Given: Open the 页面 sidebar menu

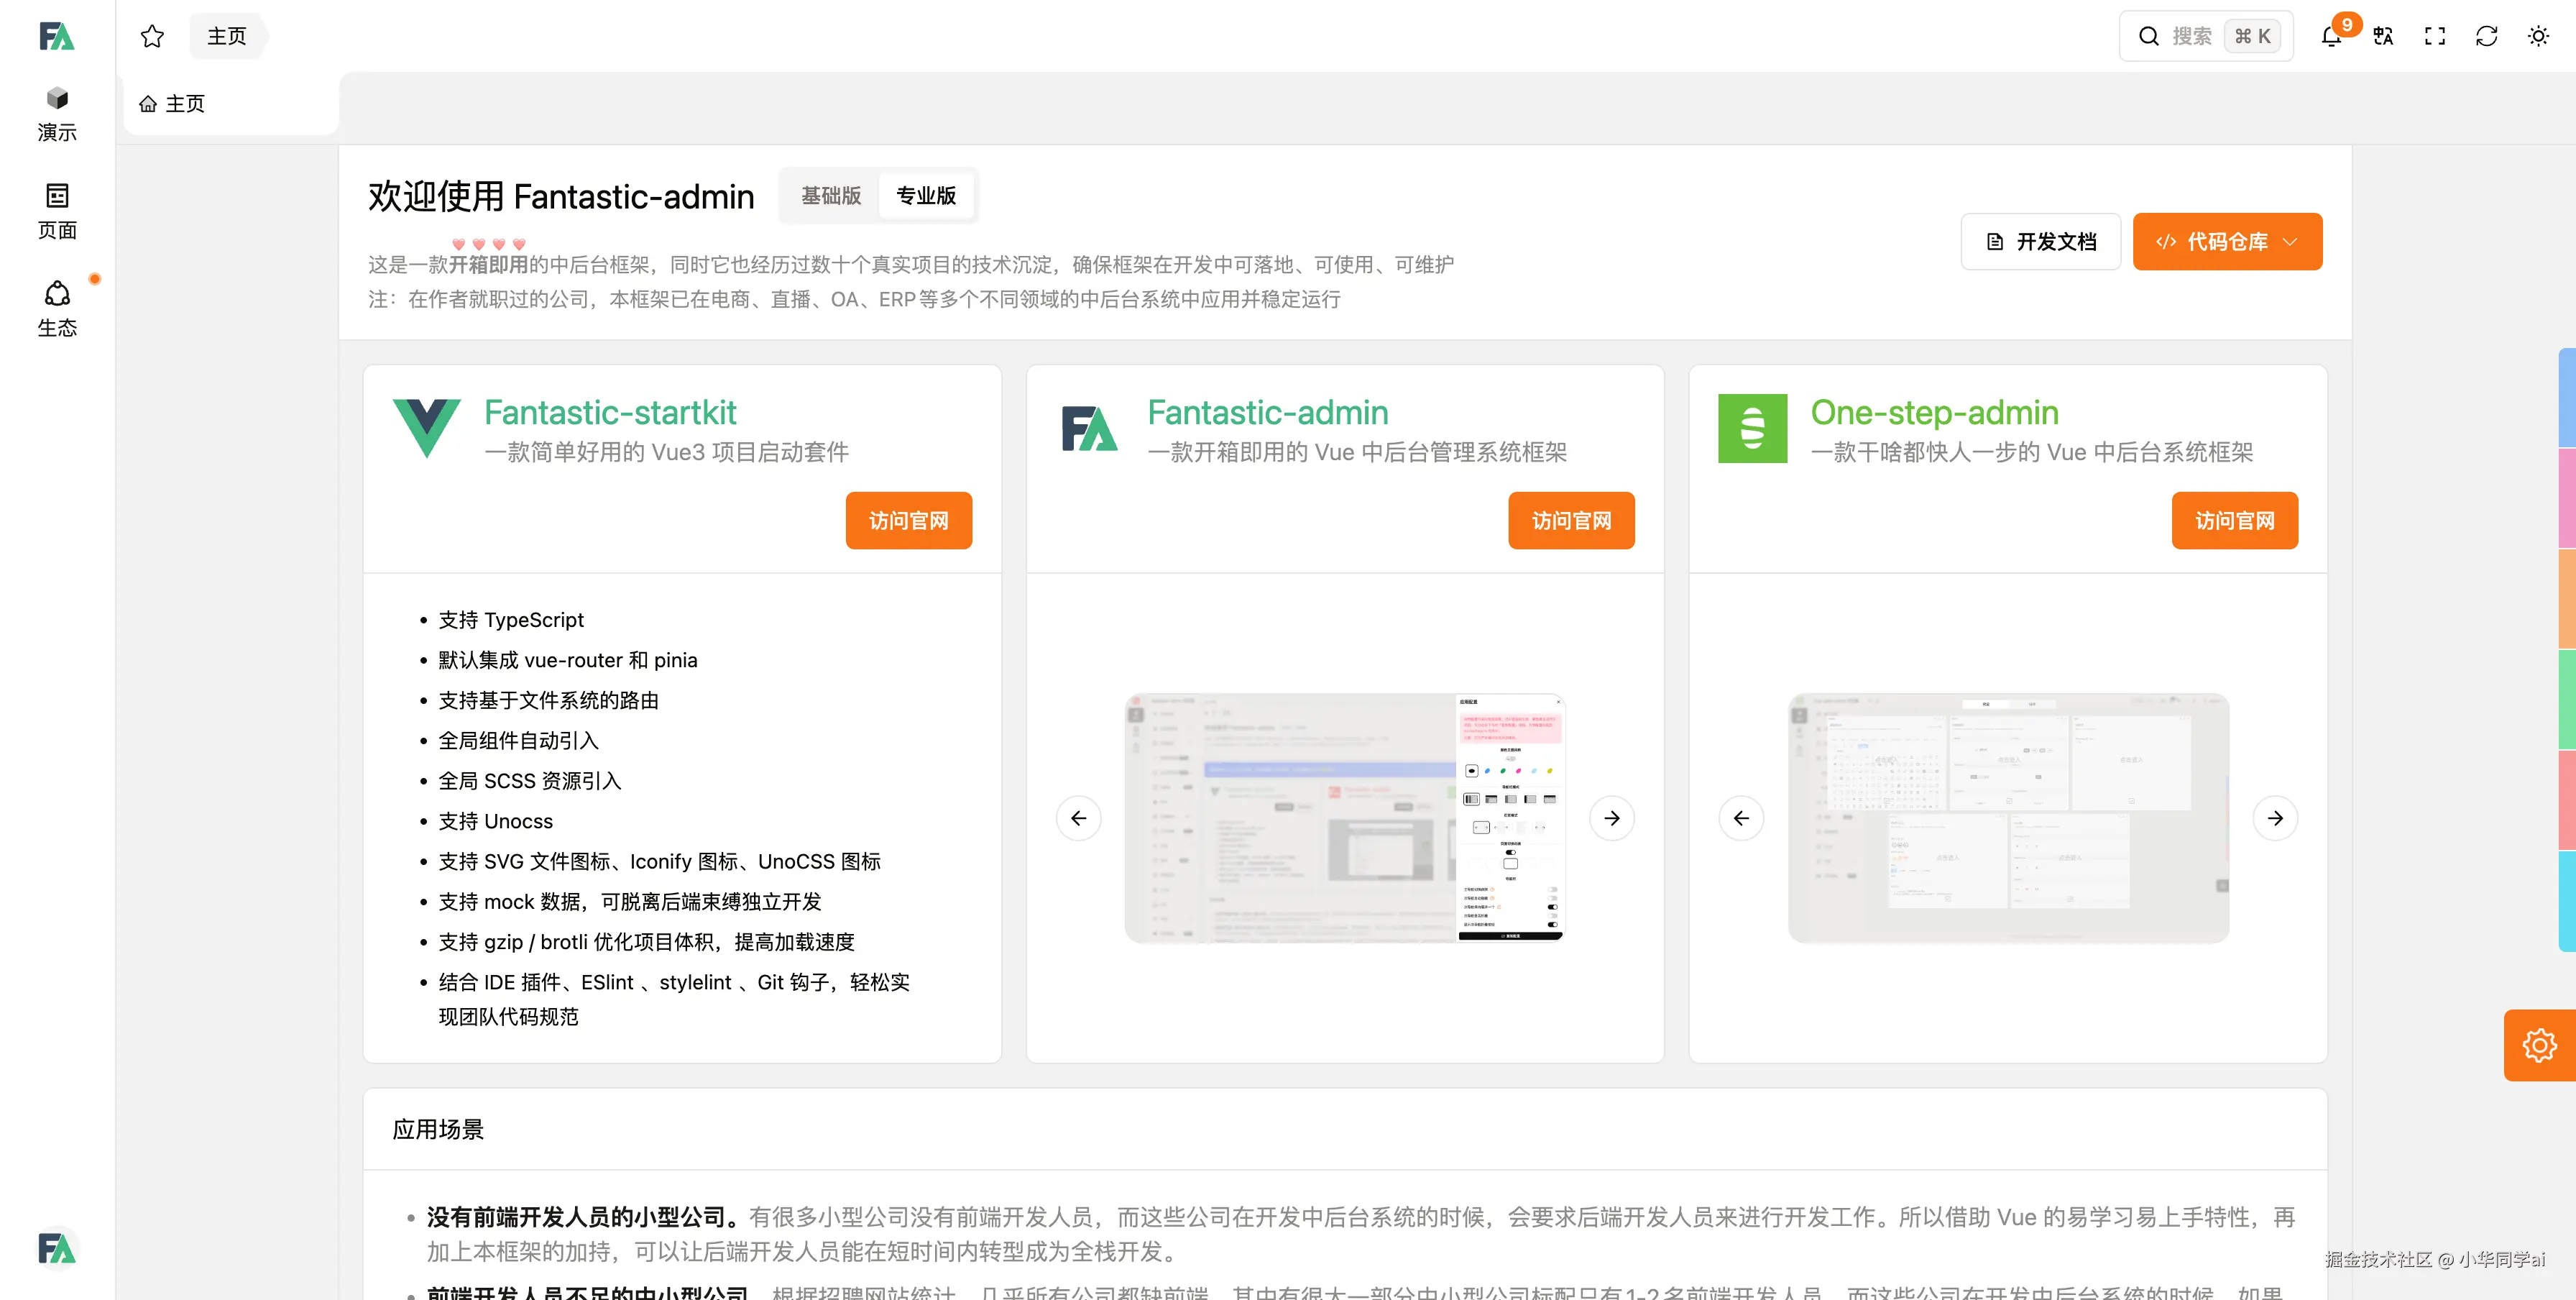Looking at the screenshot, I should [x=57, y=211].
